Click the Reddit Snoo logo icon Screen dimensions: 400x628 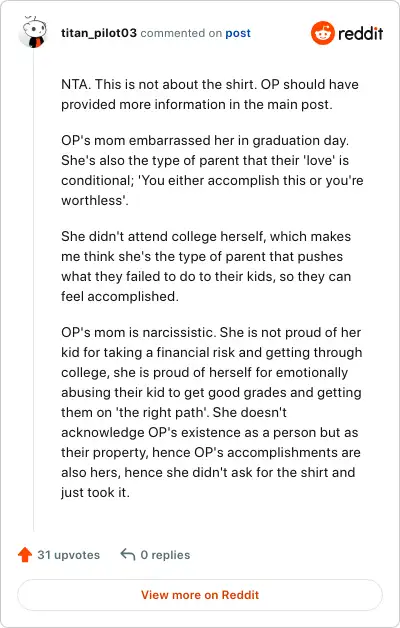(322, 33)
